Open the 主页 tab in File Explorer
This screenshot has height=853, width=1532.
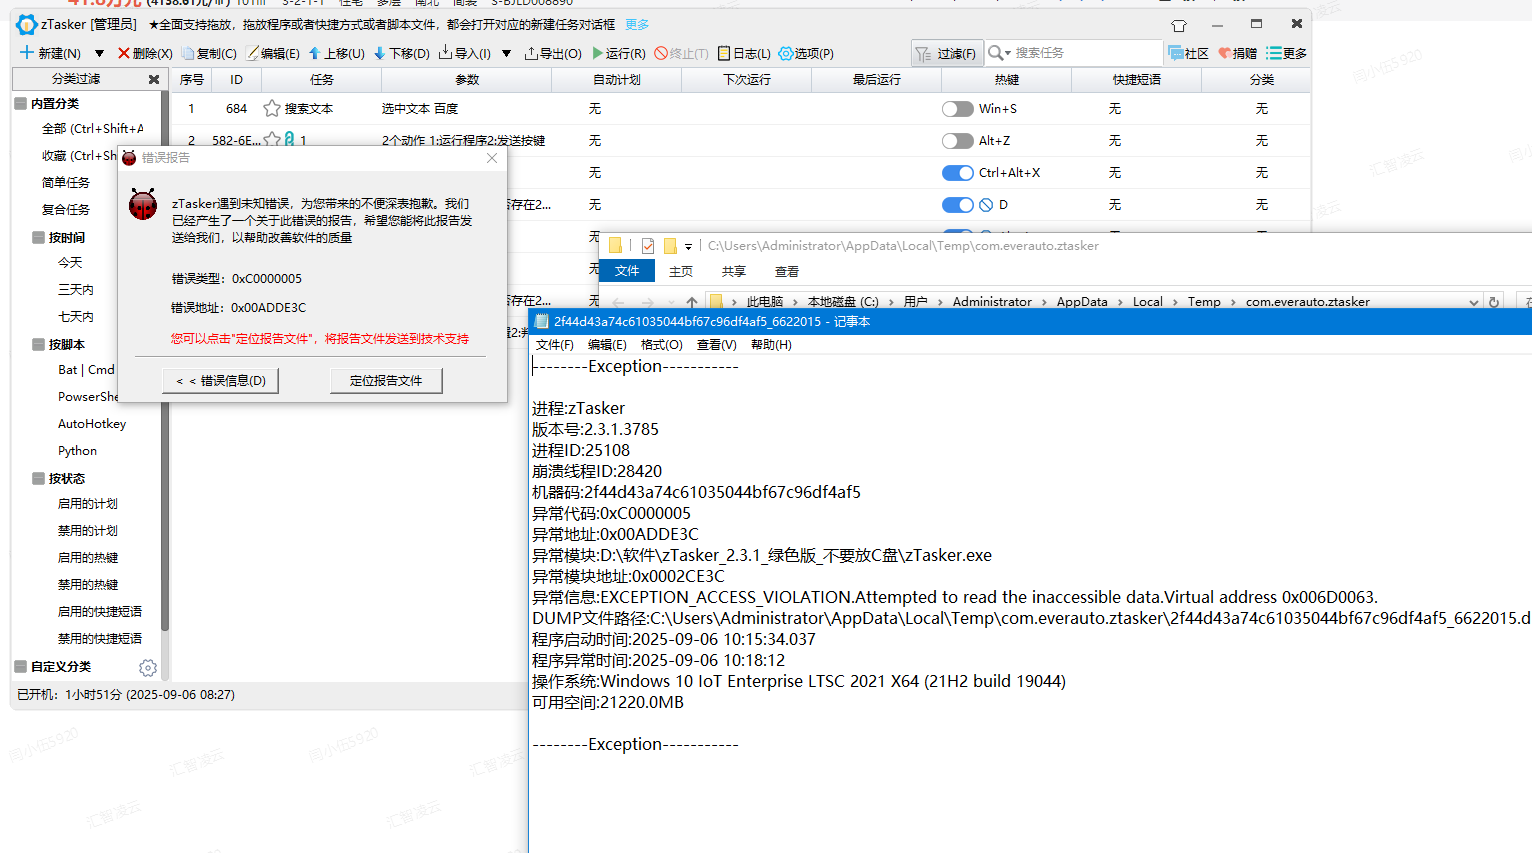(x=681, y=271)
